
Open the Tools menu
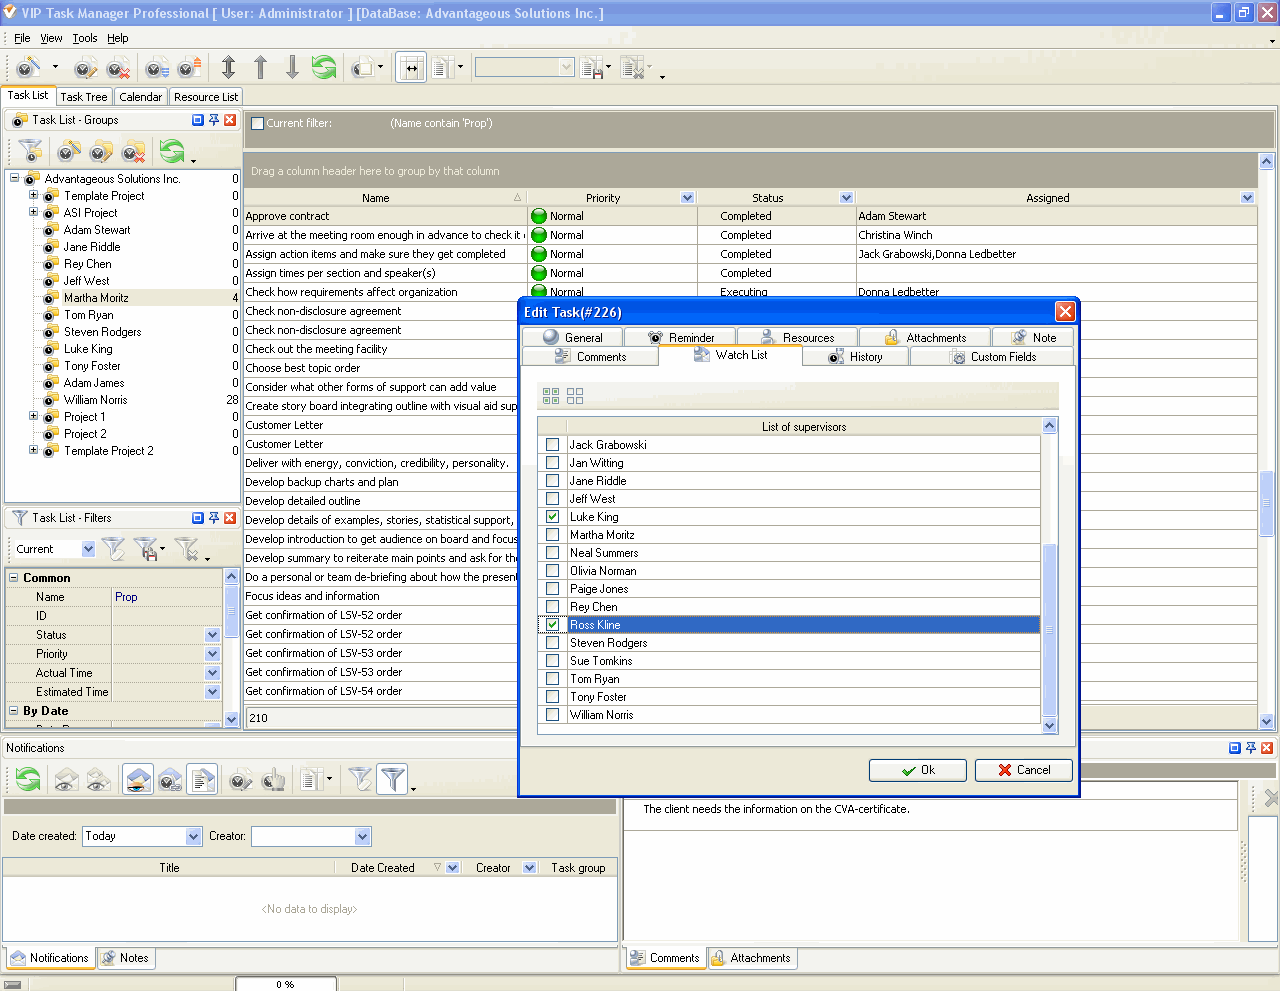85,38
